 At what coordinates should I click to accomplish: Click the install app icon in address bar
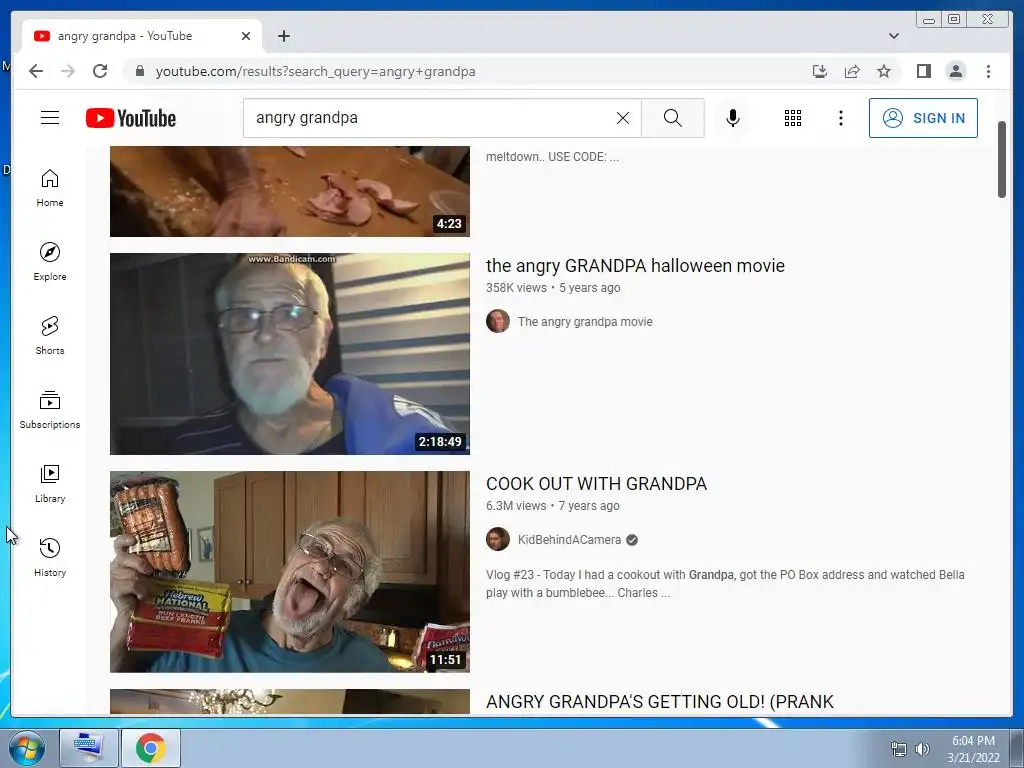point(820,71)
